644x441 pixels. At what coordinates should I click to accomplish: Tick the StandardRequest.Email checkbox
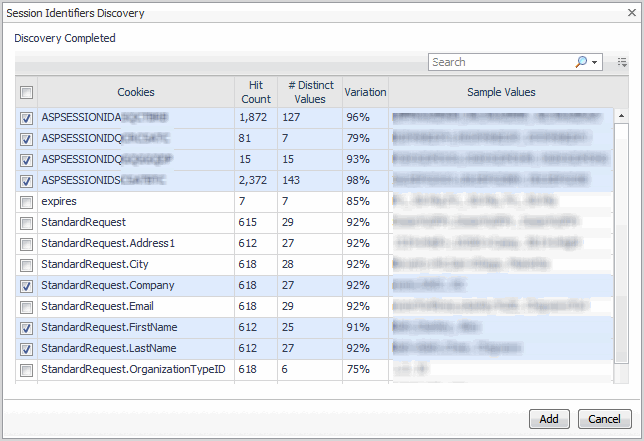tap(27, 306)
